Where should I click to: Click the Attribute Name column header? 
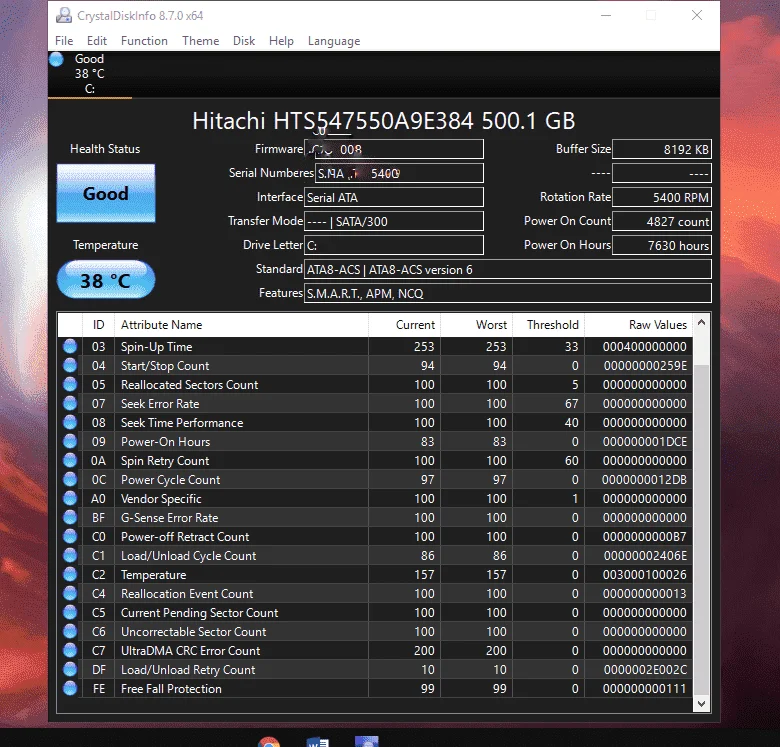[241, 325]
